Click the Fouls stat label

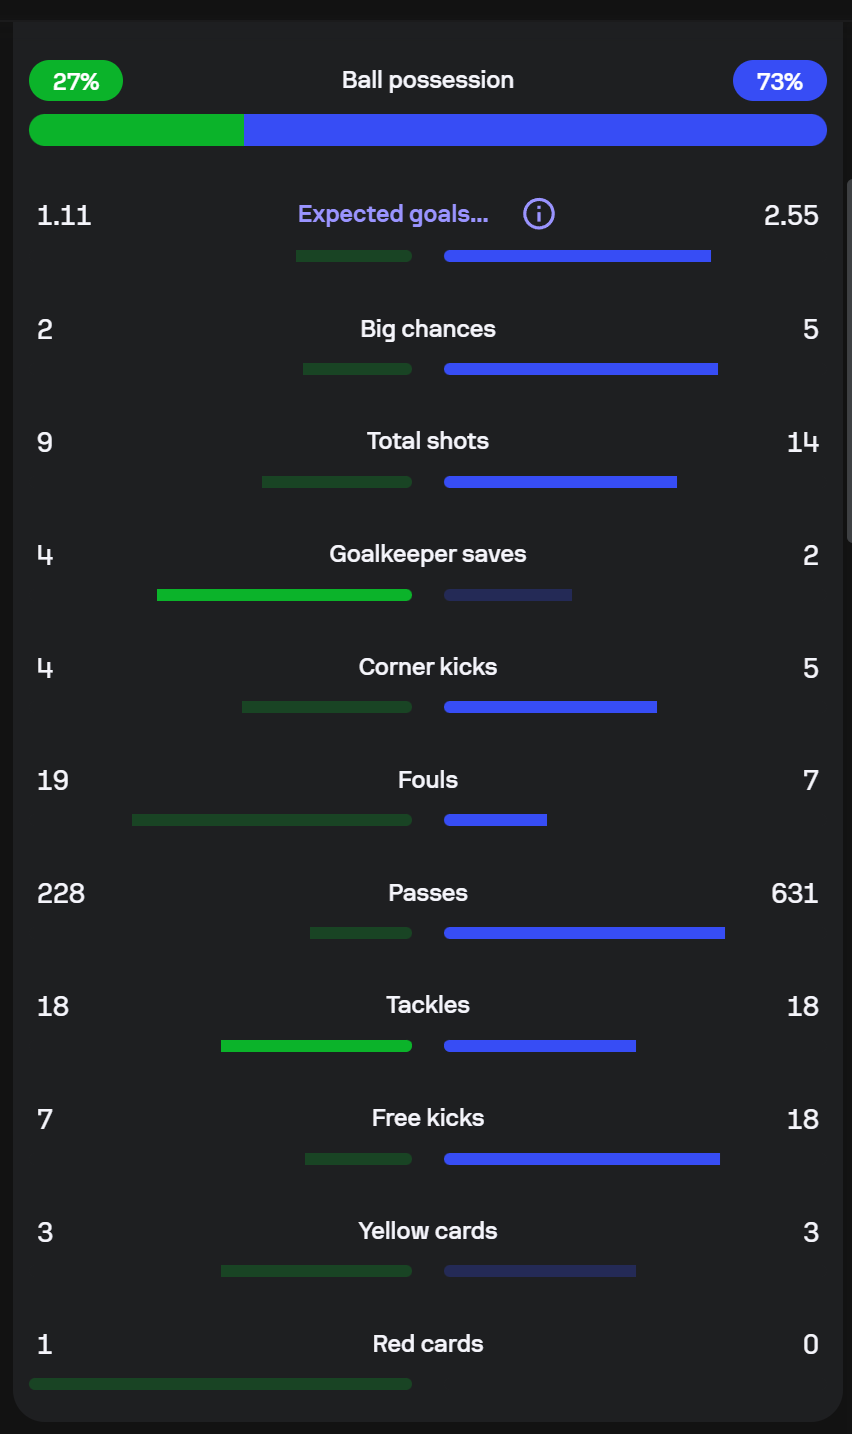pos(428,780)
